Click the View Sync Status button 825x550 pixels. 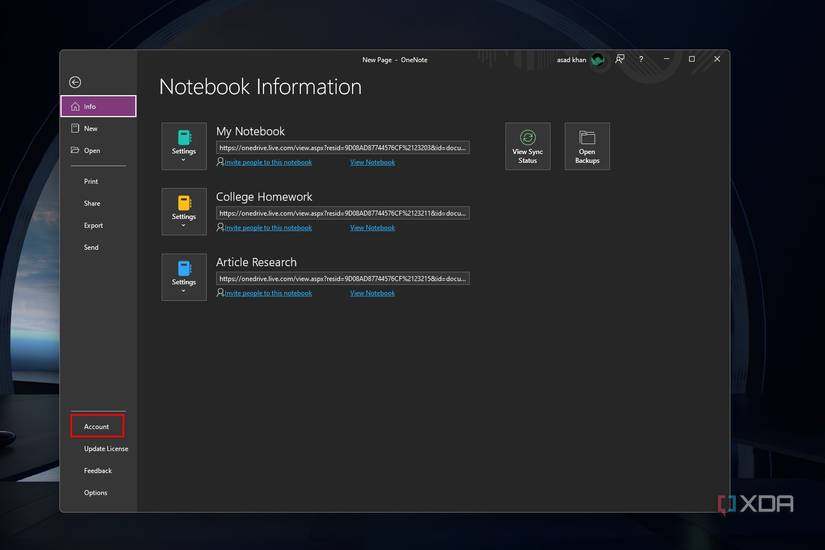[528, 146]
